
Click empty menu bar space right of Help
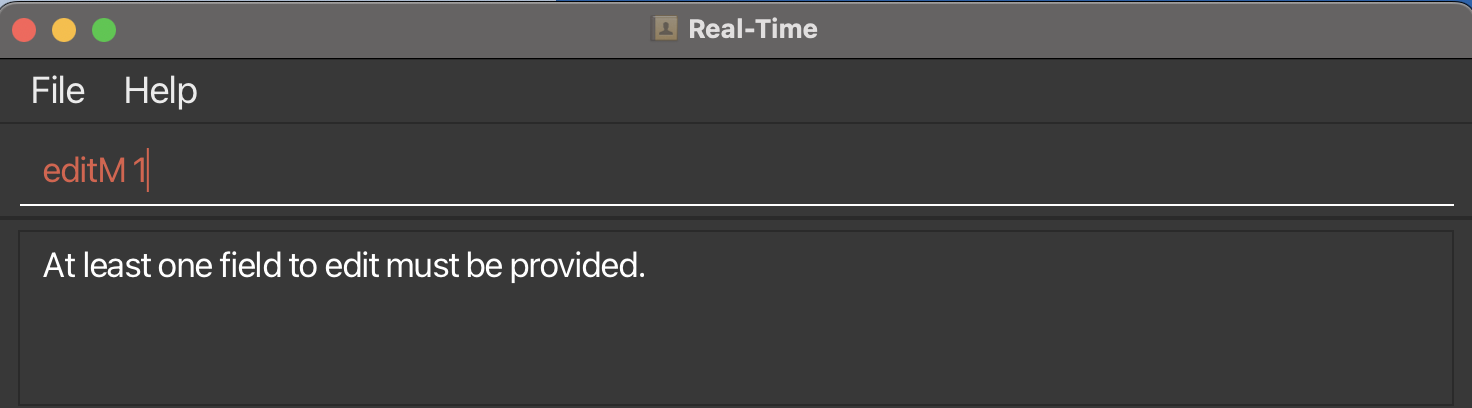tap(830, 91)
